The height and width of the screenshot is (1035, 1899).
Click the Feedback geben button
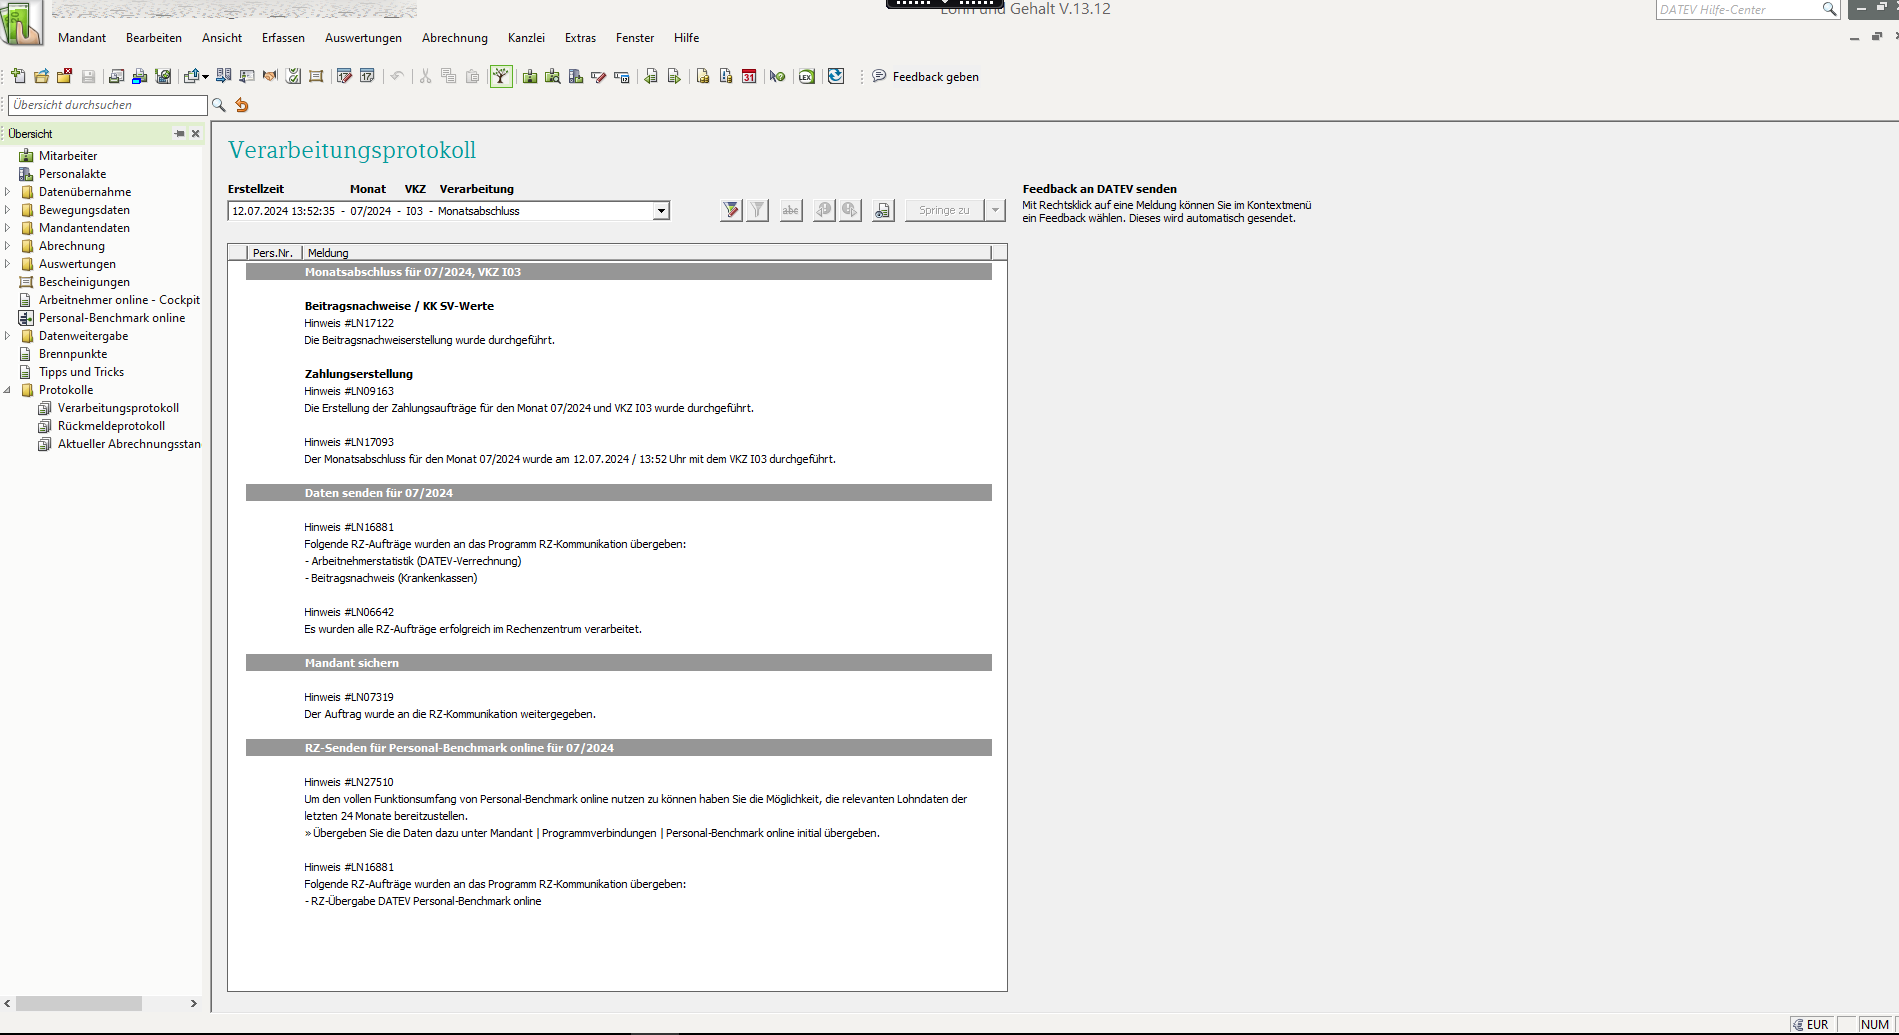click(925, 77)
